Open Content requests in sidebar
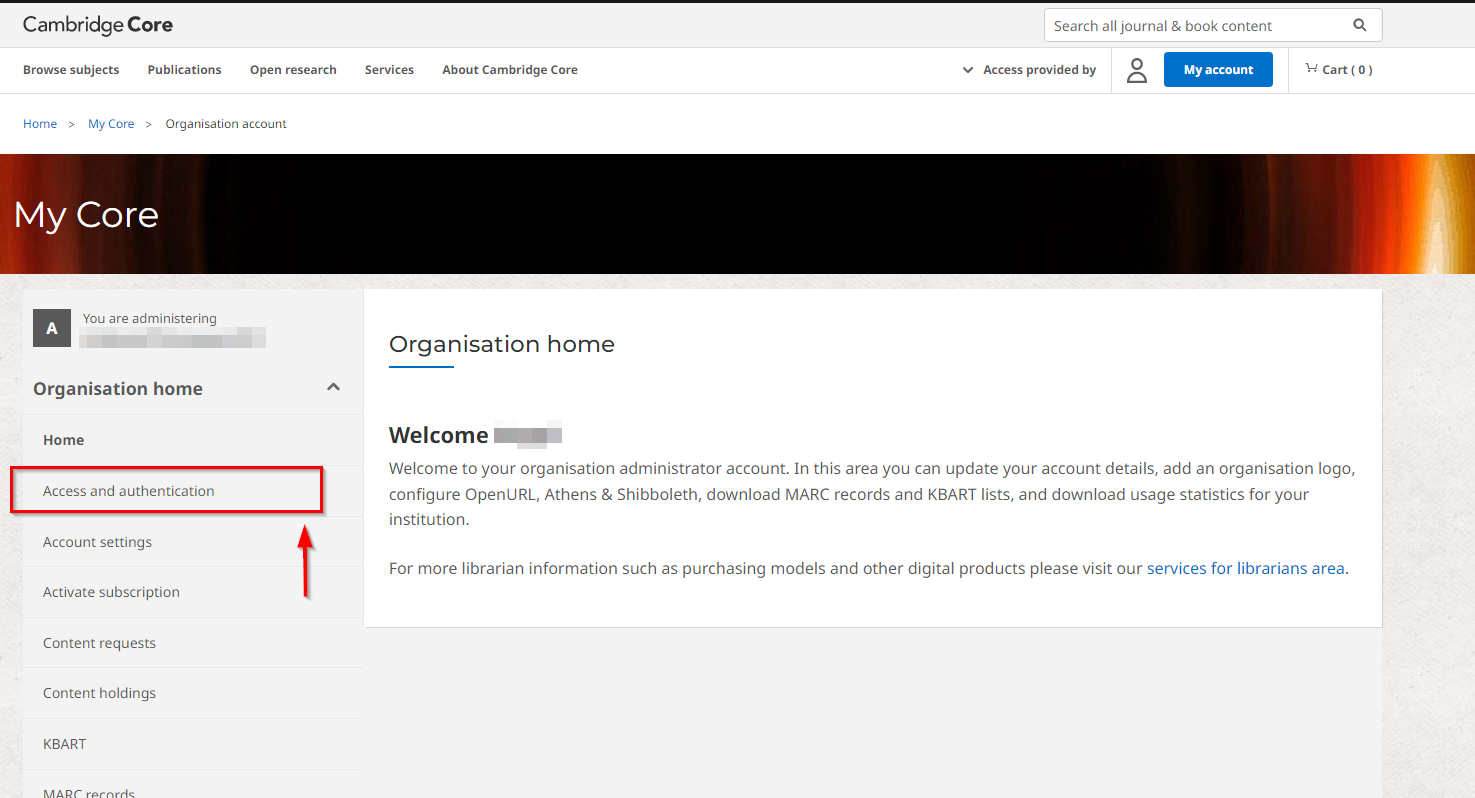Screen dimensions: 1475x798 coord(192,643)
